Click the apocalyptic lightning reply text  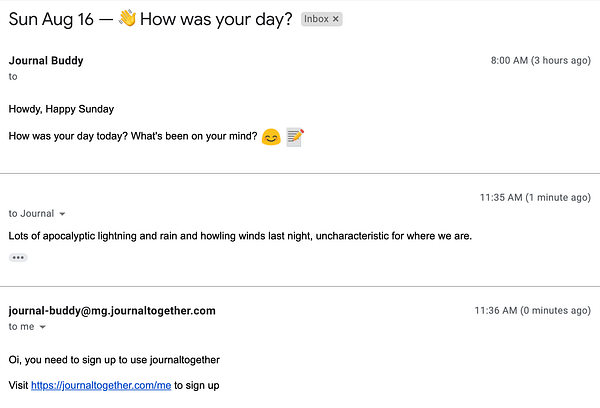click(x=240, y=236)
